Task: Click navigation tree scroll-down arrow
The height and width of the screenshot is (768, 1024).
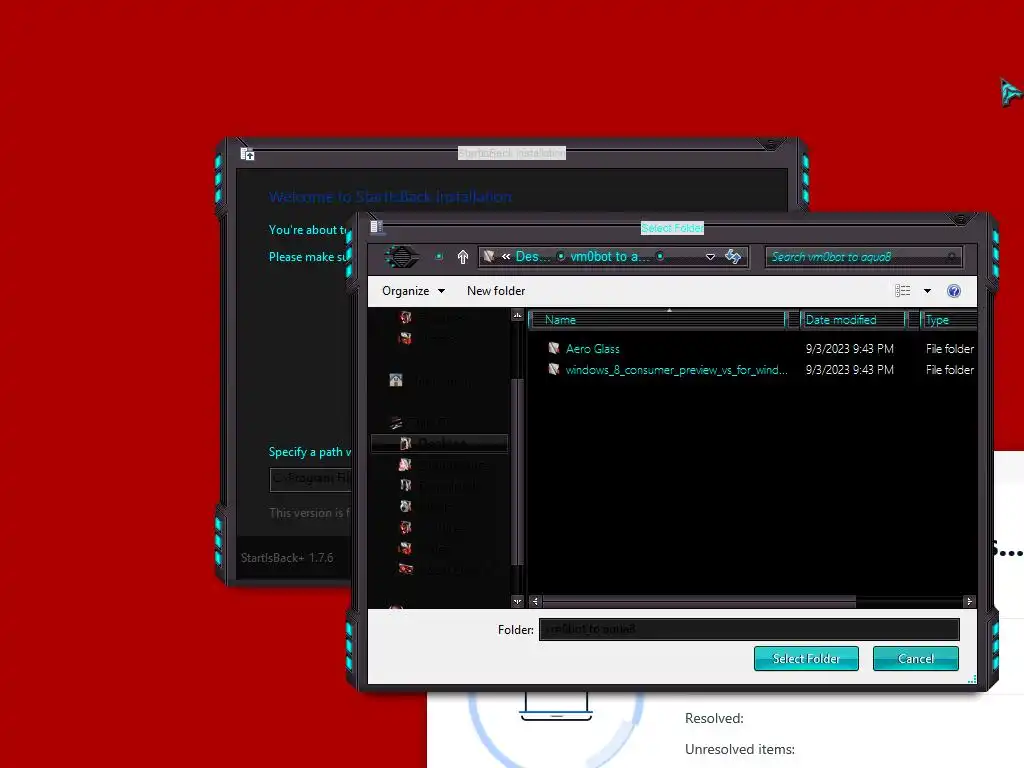Action: tap(517, 601)
